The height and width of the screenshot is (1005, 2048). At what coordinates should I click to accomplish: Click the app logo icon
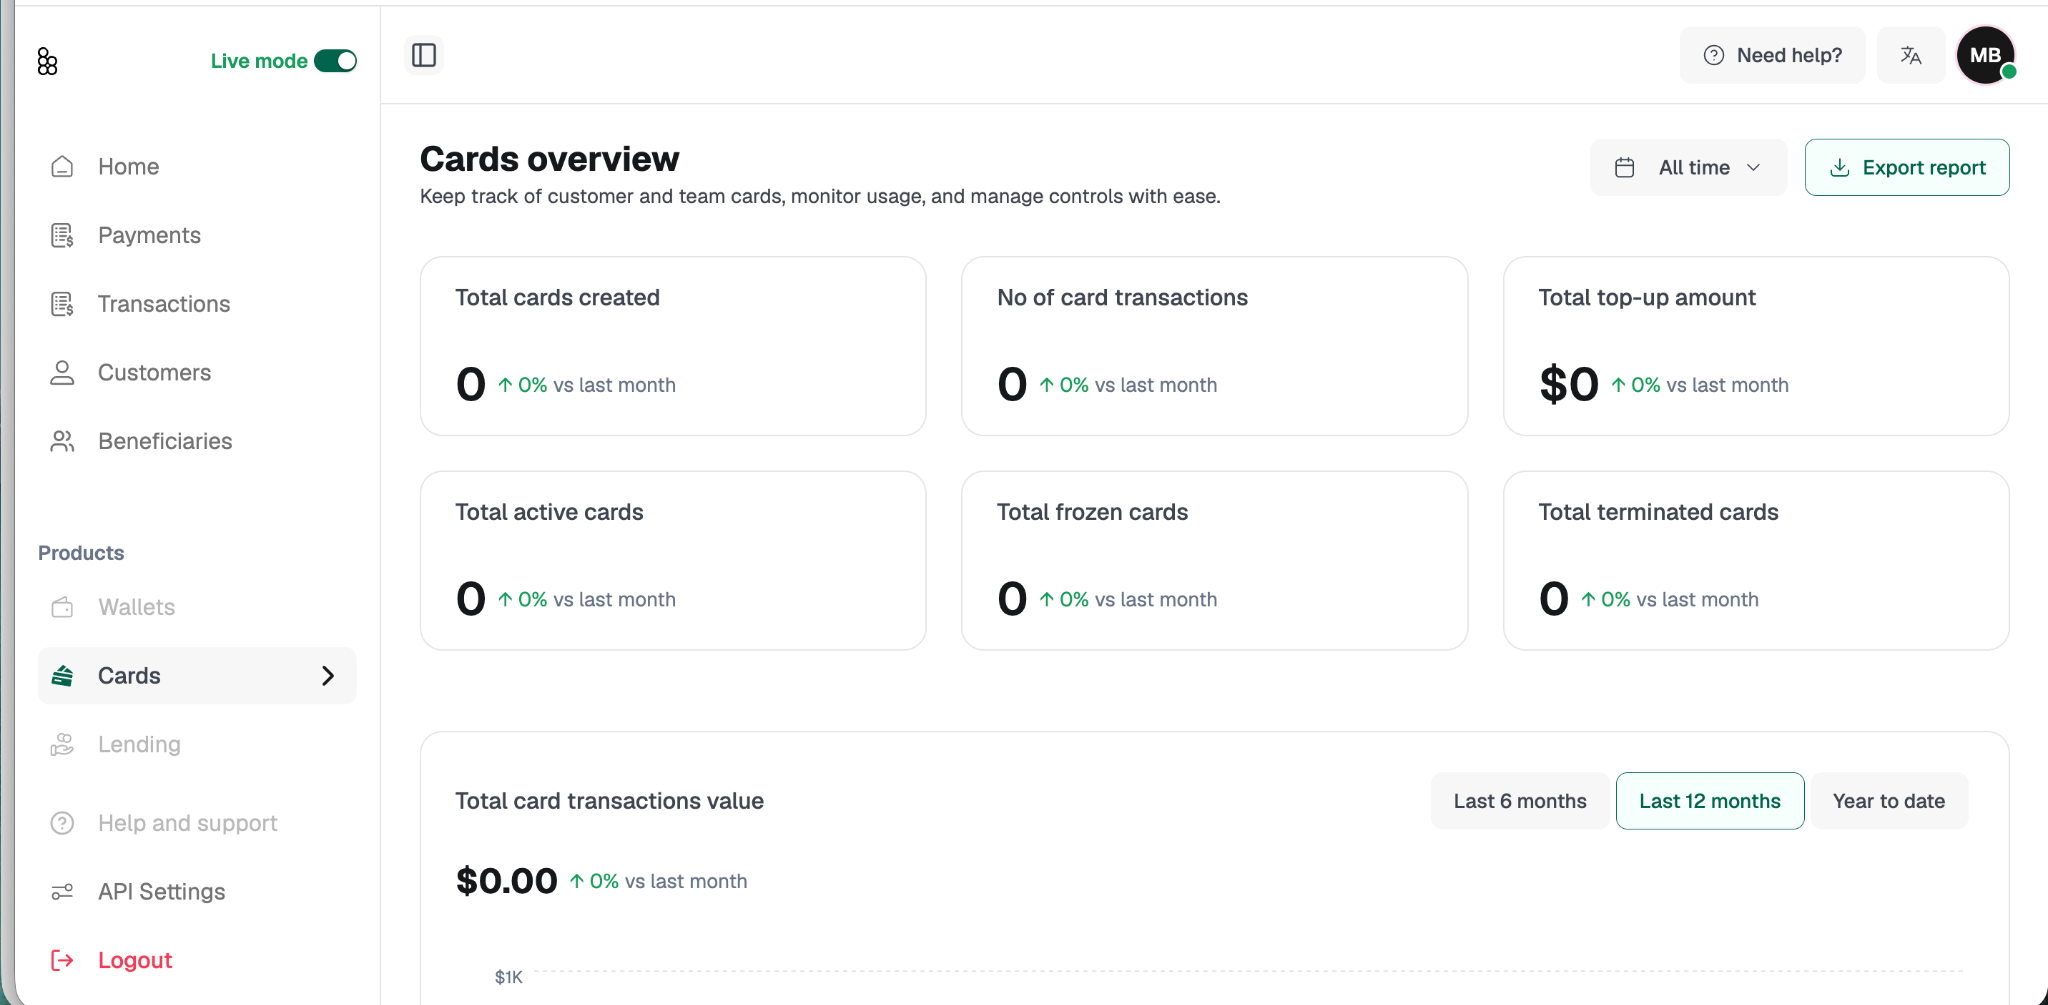[47, 62]
